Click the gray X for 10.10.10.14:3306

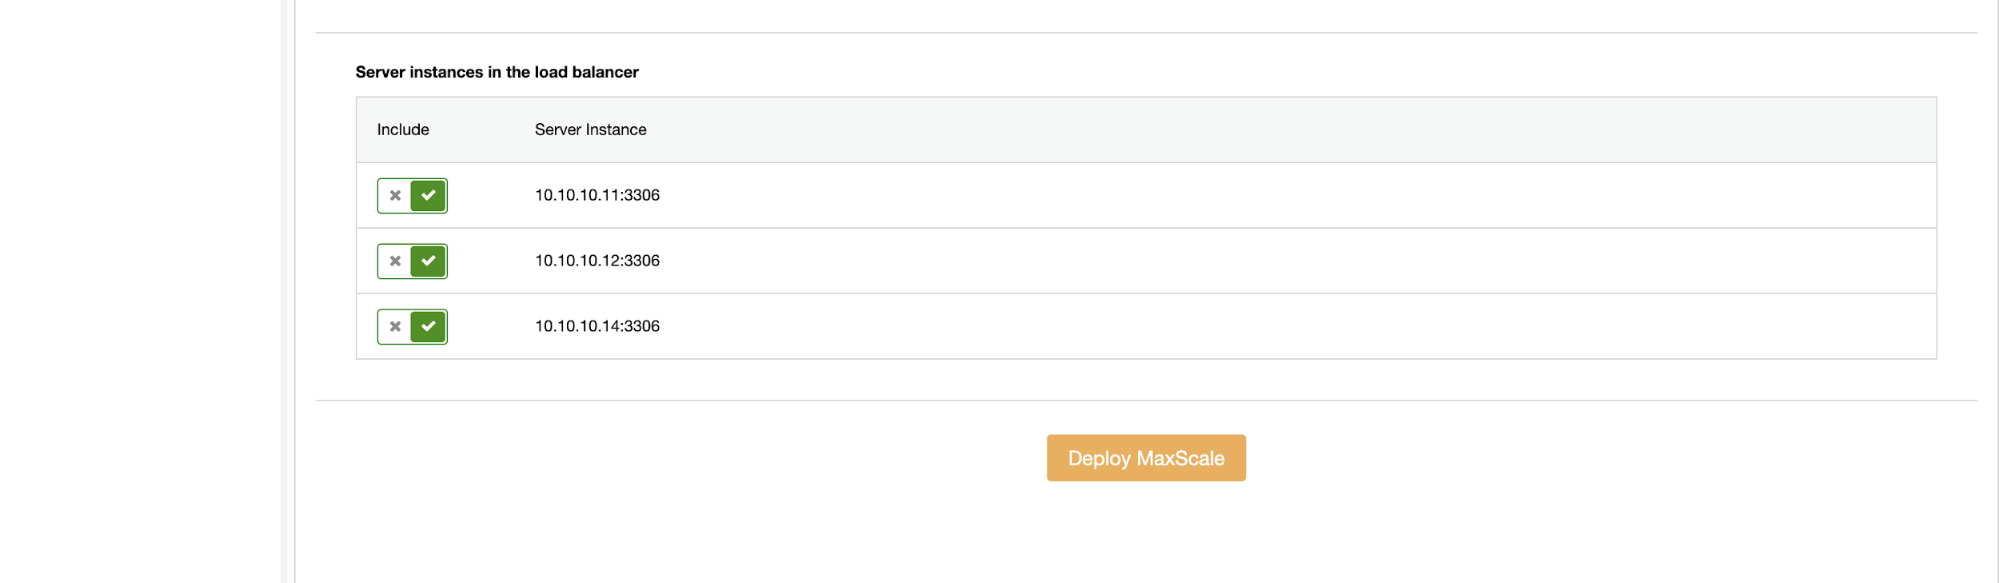coord(395,327)
